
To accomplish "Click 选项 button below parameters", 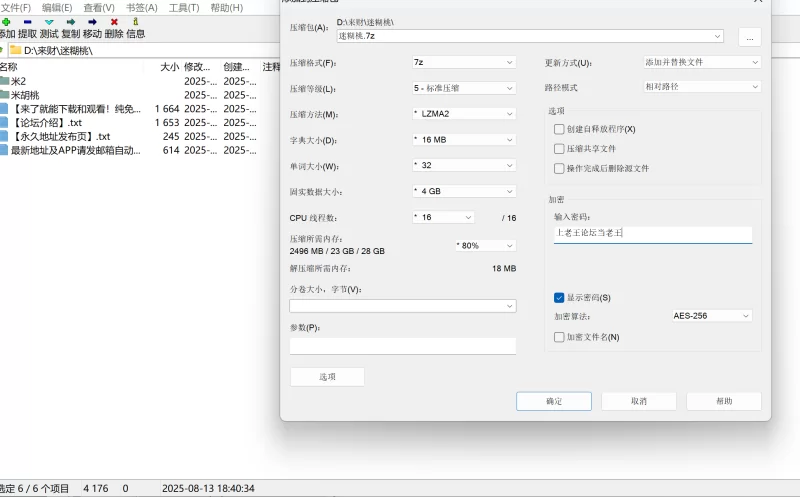I will 328,377.
